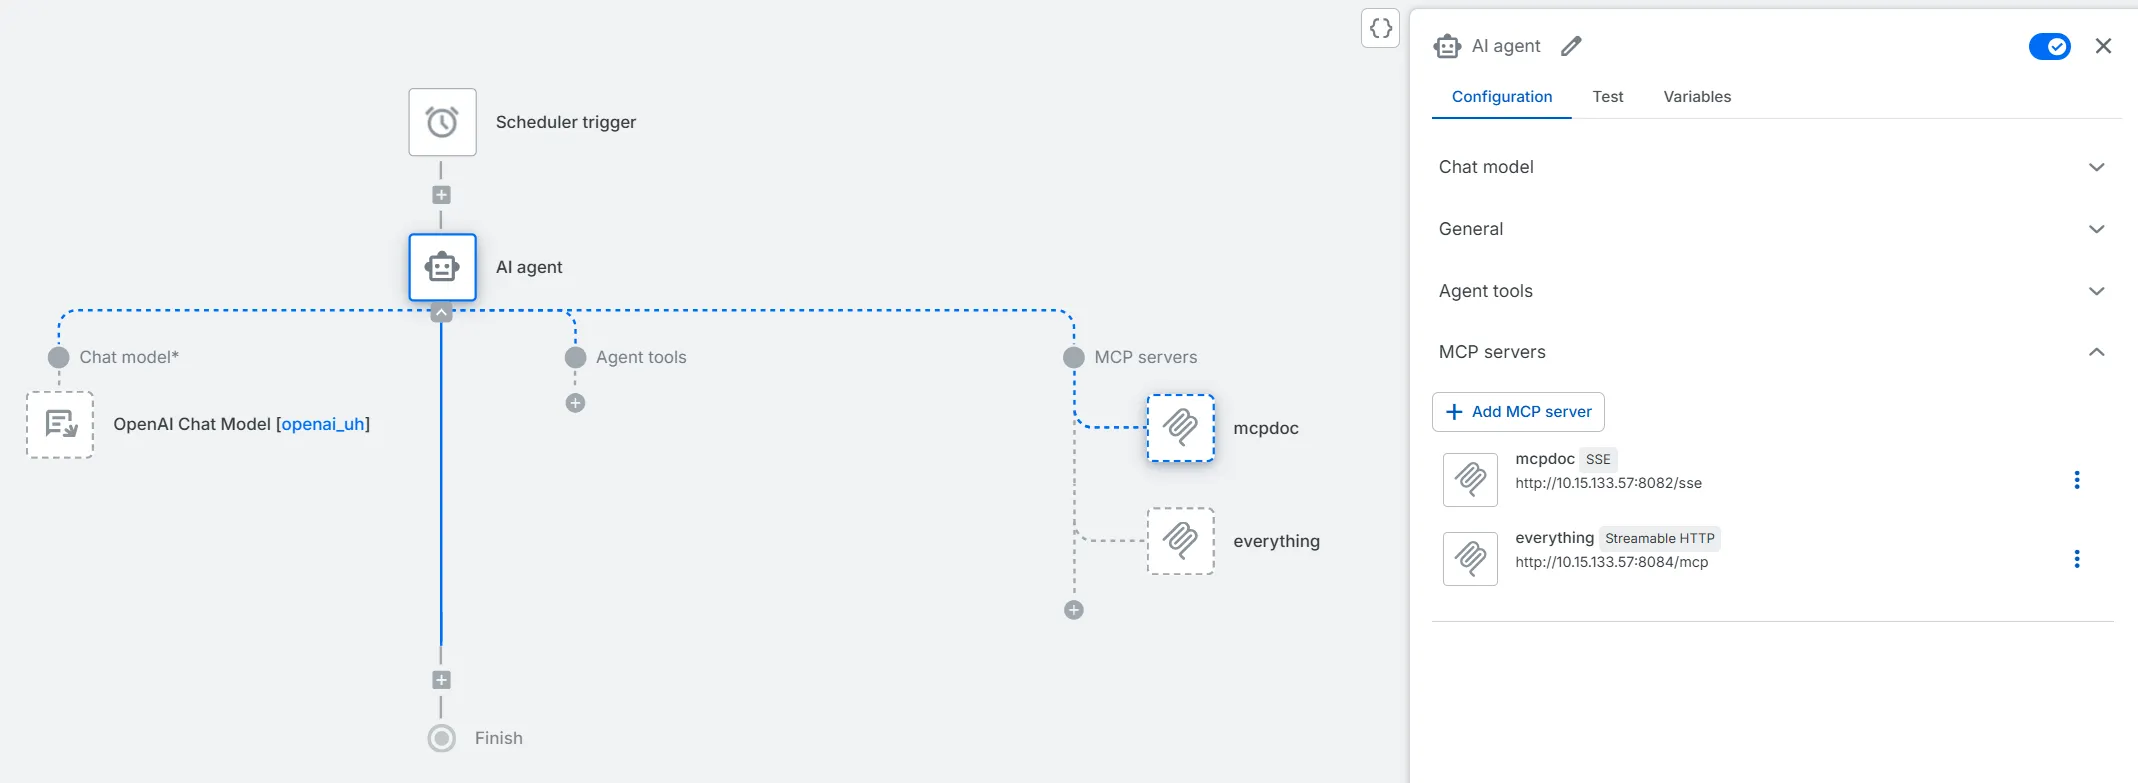Collapse the AI agent sub-branches arrow
2138x783 pixels.
click(441, 313)
